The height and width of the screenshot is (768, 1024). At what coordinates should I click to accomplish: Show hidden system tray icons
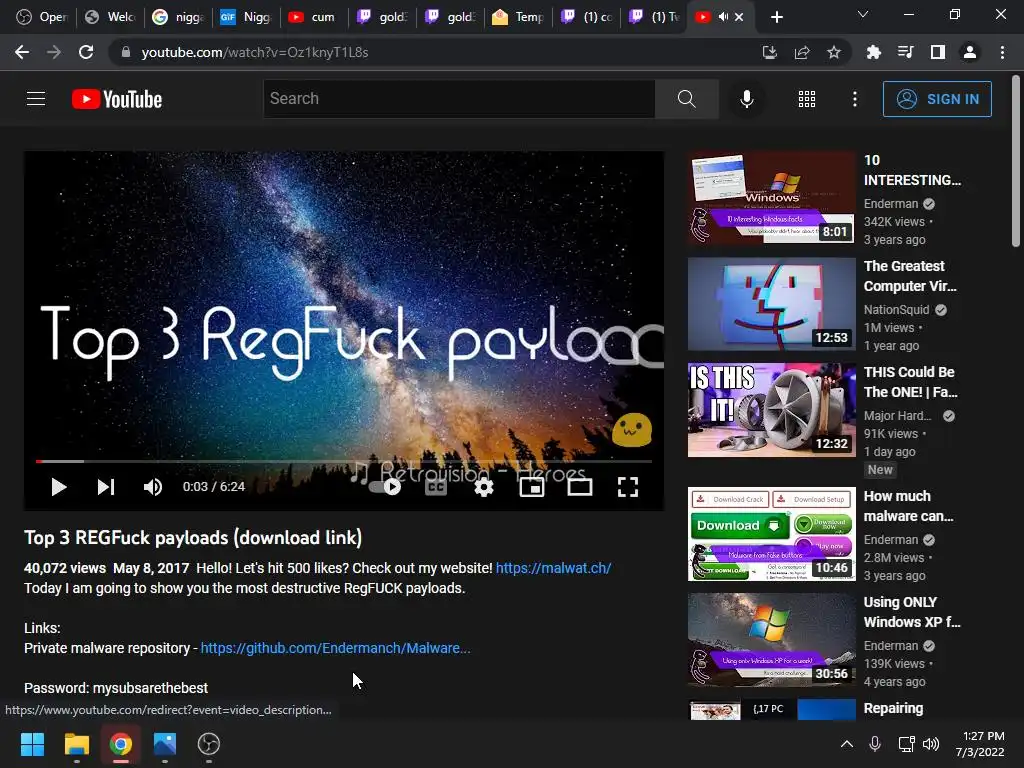(846, 744)
